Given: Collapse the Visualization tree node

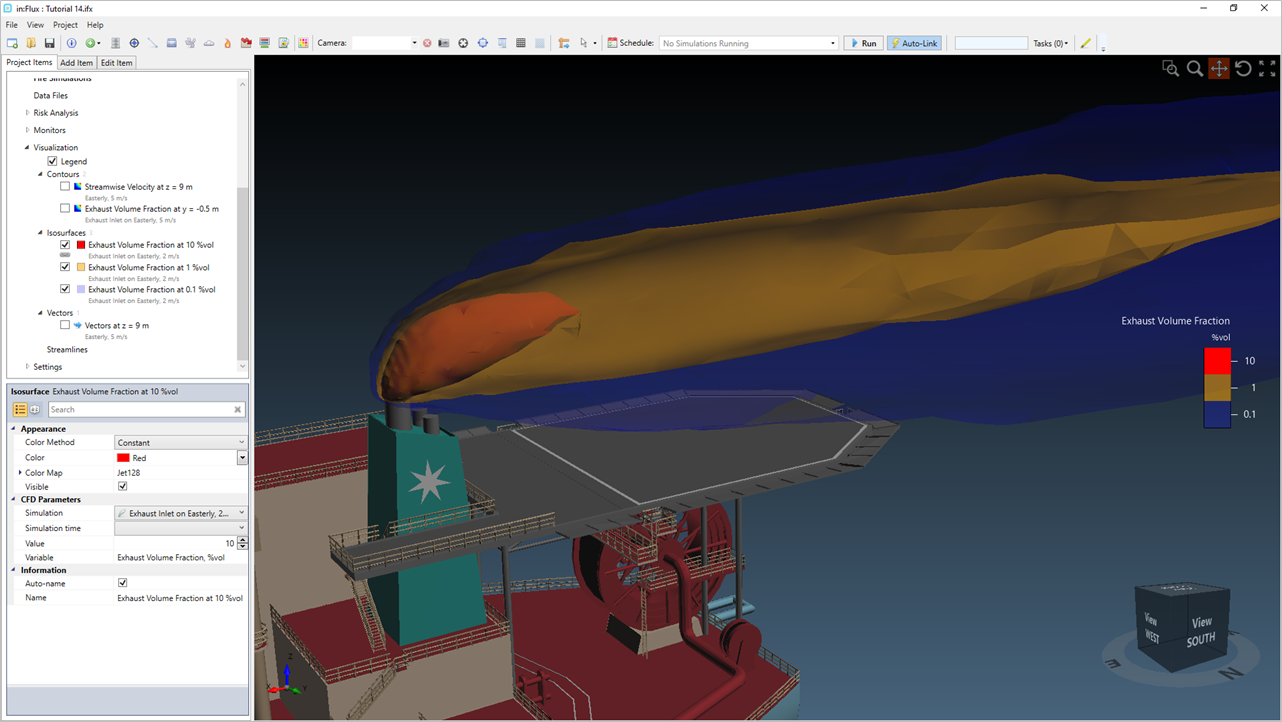Looking at the screenshot, I should [x=27, y=147].
